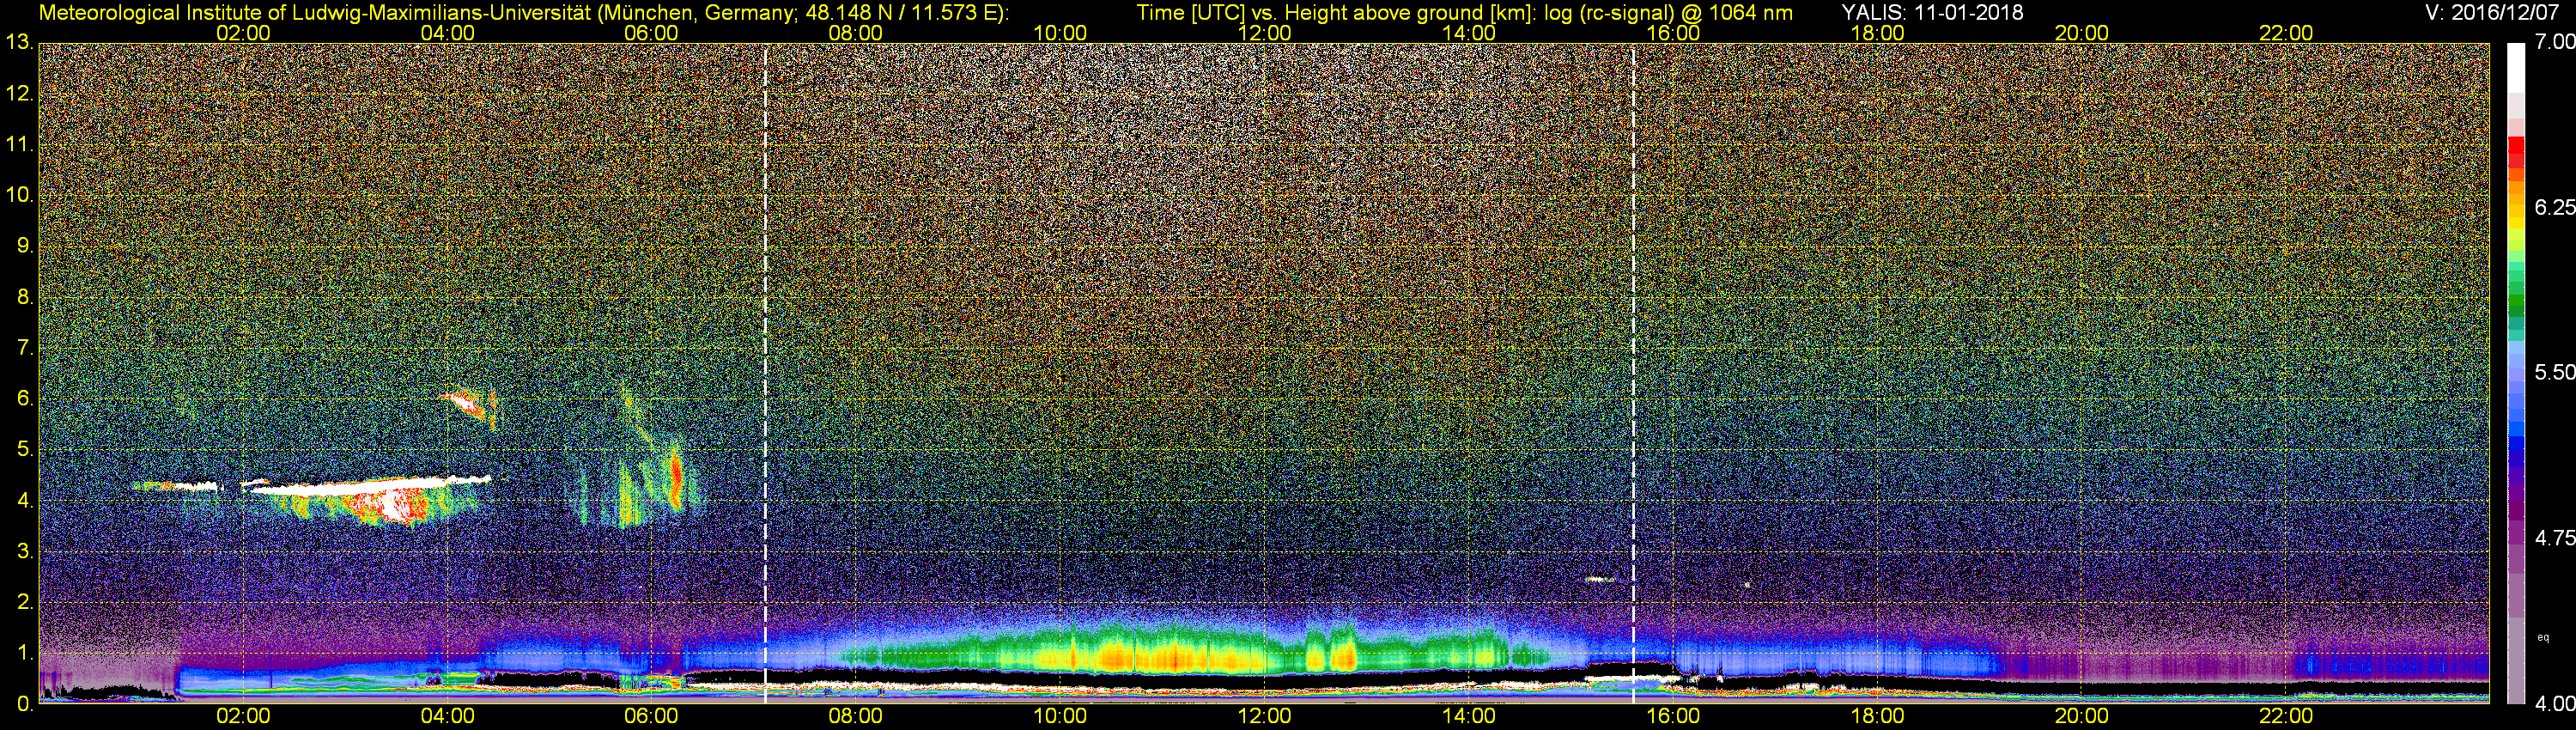The height and width of the screenshot is (730, 2576).
Task: Pick the green segment of the colorbar
Action: (x=2515, y=300)
